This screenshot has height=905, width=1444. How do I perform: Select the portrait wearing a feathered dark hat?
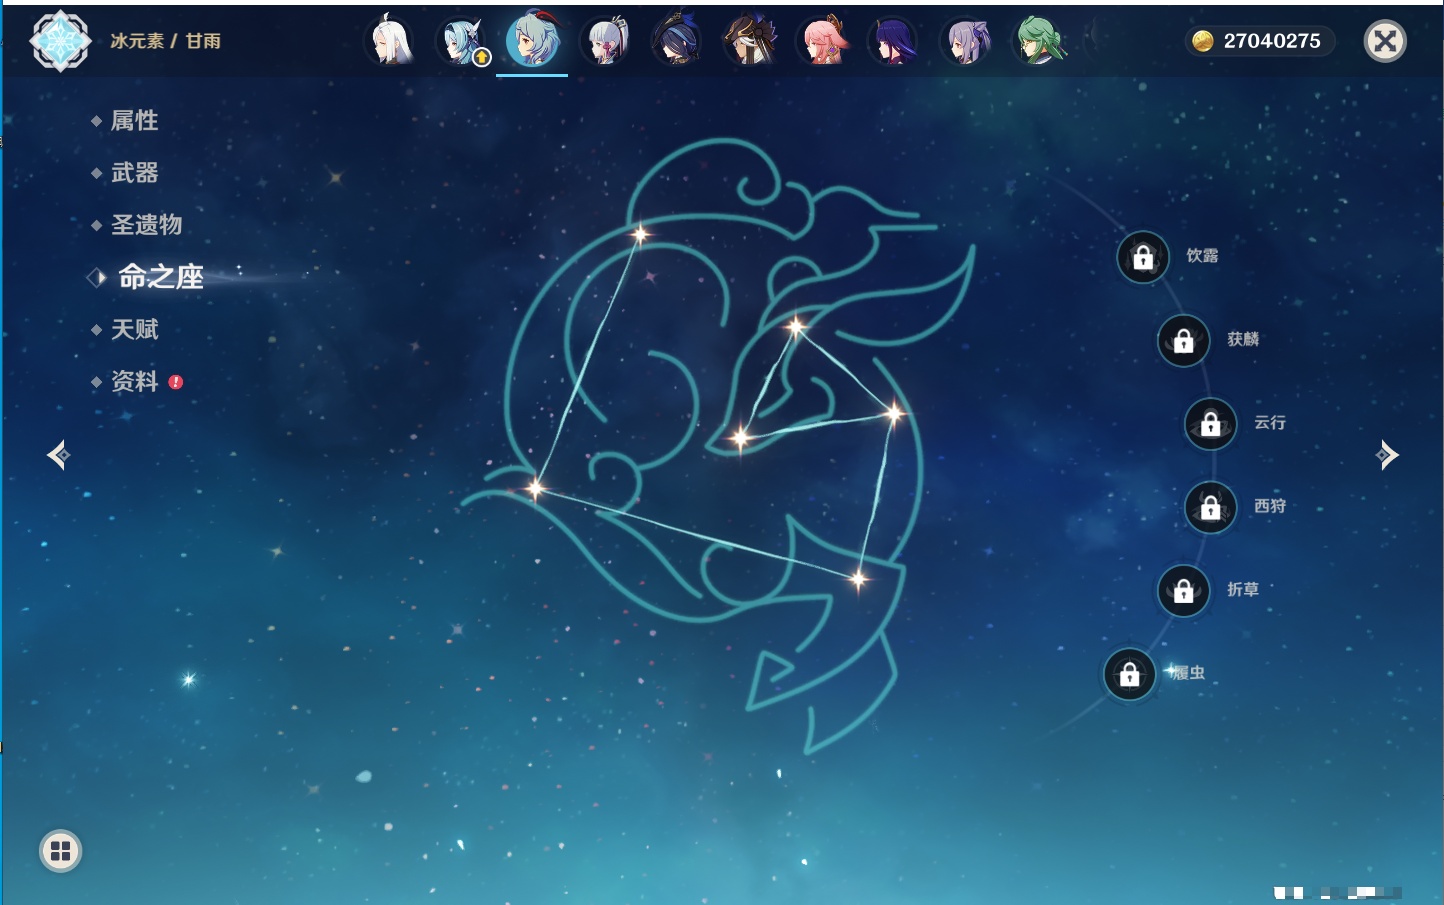coord(750,41)
